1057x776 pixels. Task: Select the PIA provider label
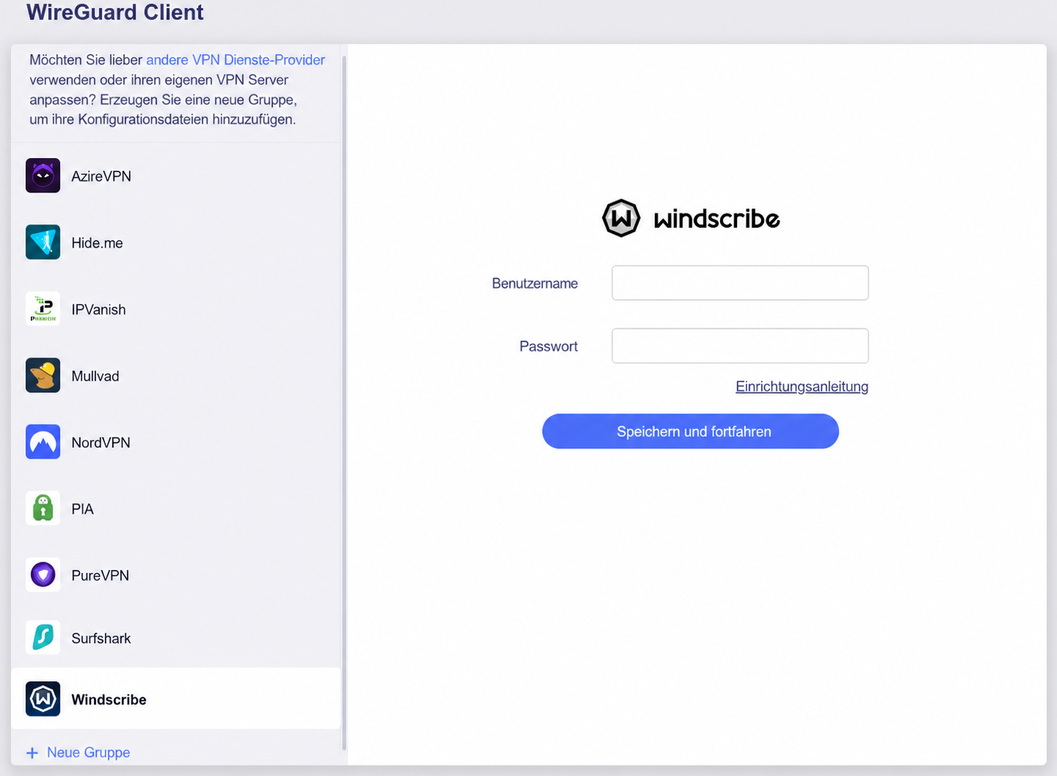pyautogui.click(x=82, y=509)
